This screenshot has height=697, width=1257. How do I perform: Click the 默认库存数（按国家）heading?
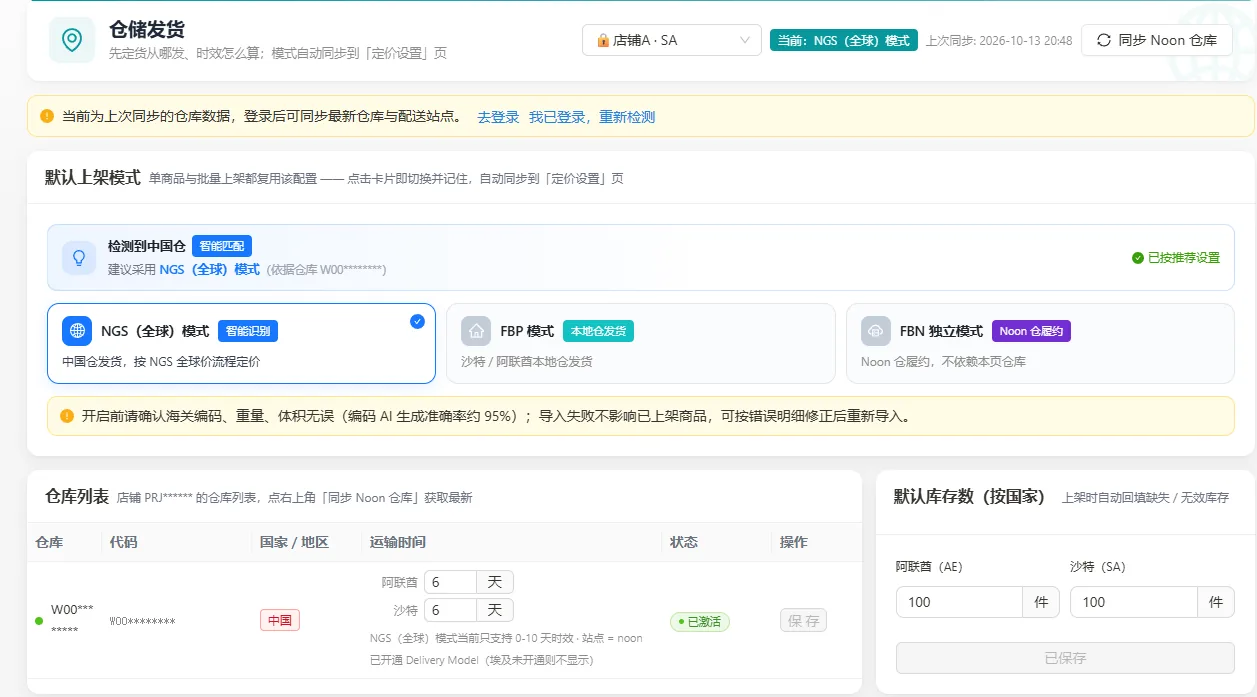pyautogui.click(x=969, y=496)
